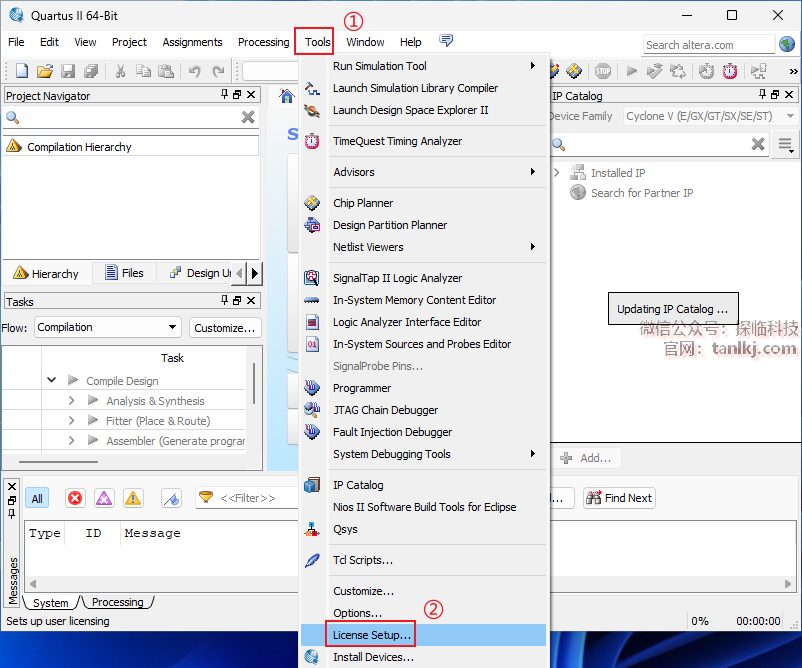Click the yellow warning message filter icon
The height and width of the screenshot is (668, 802).
pyautogui.click(x=133, y=498)
